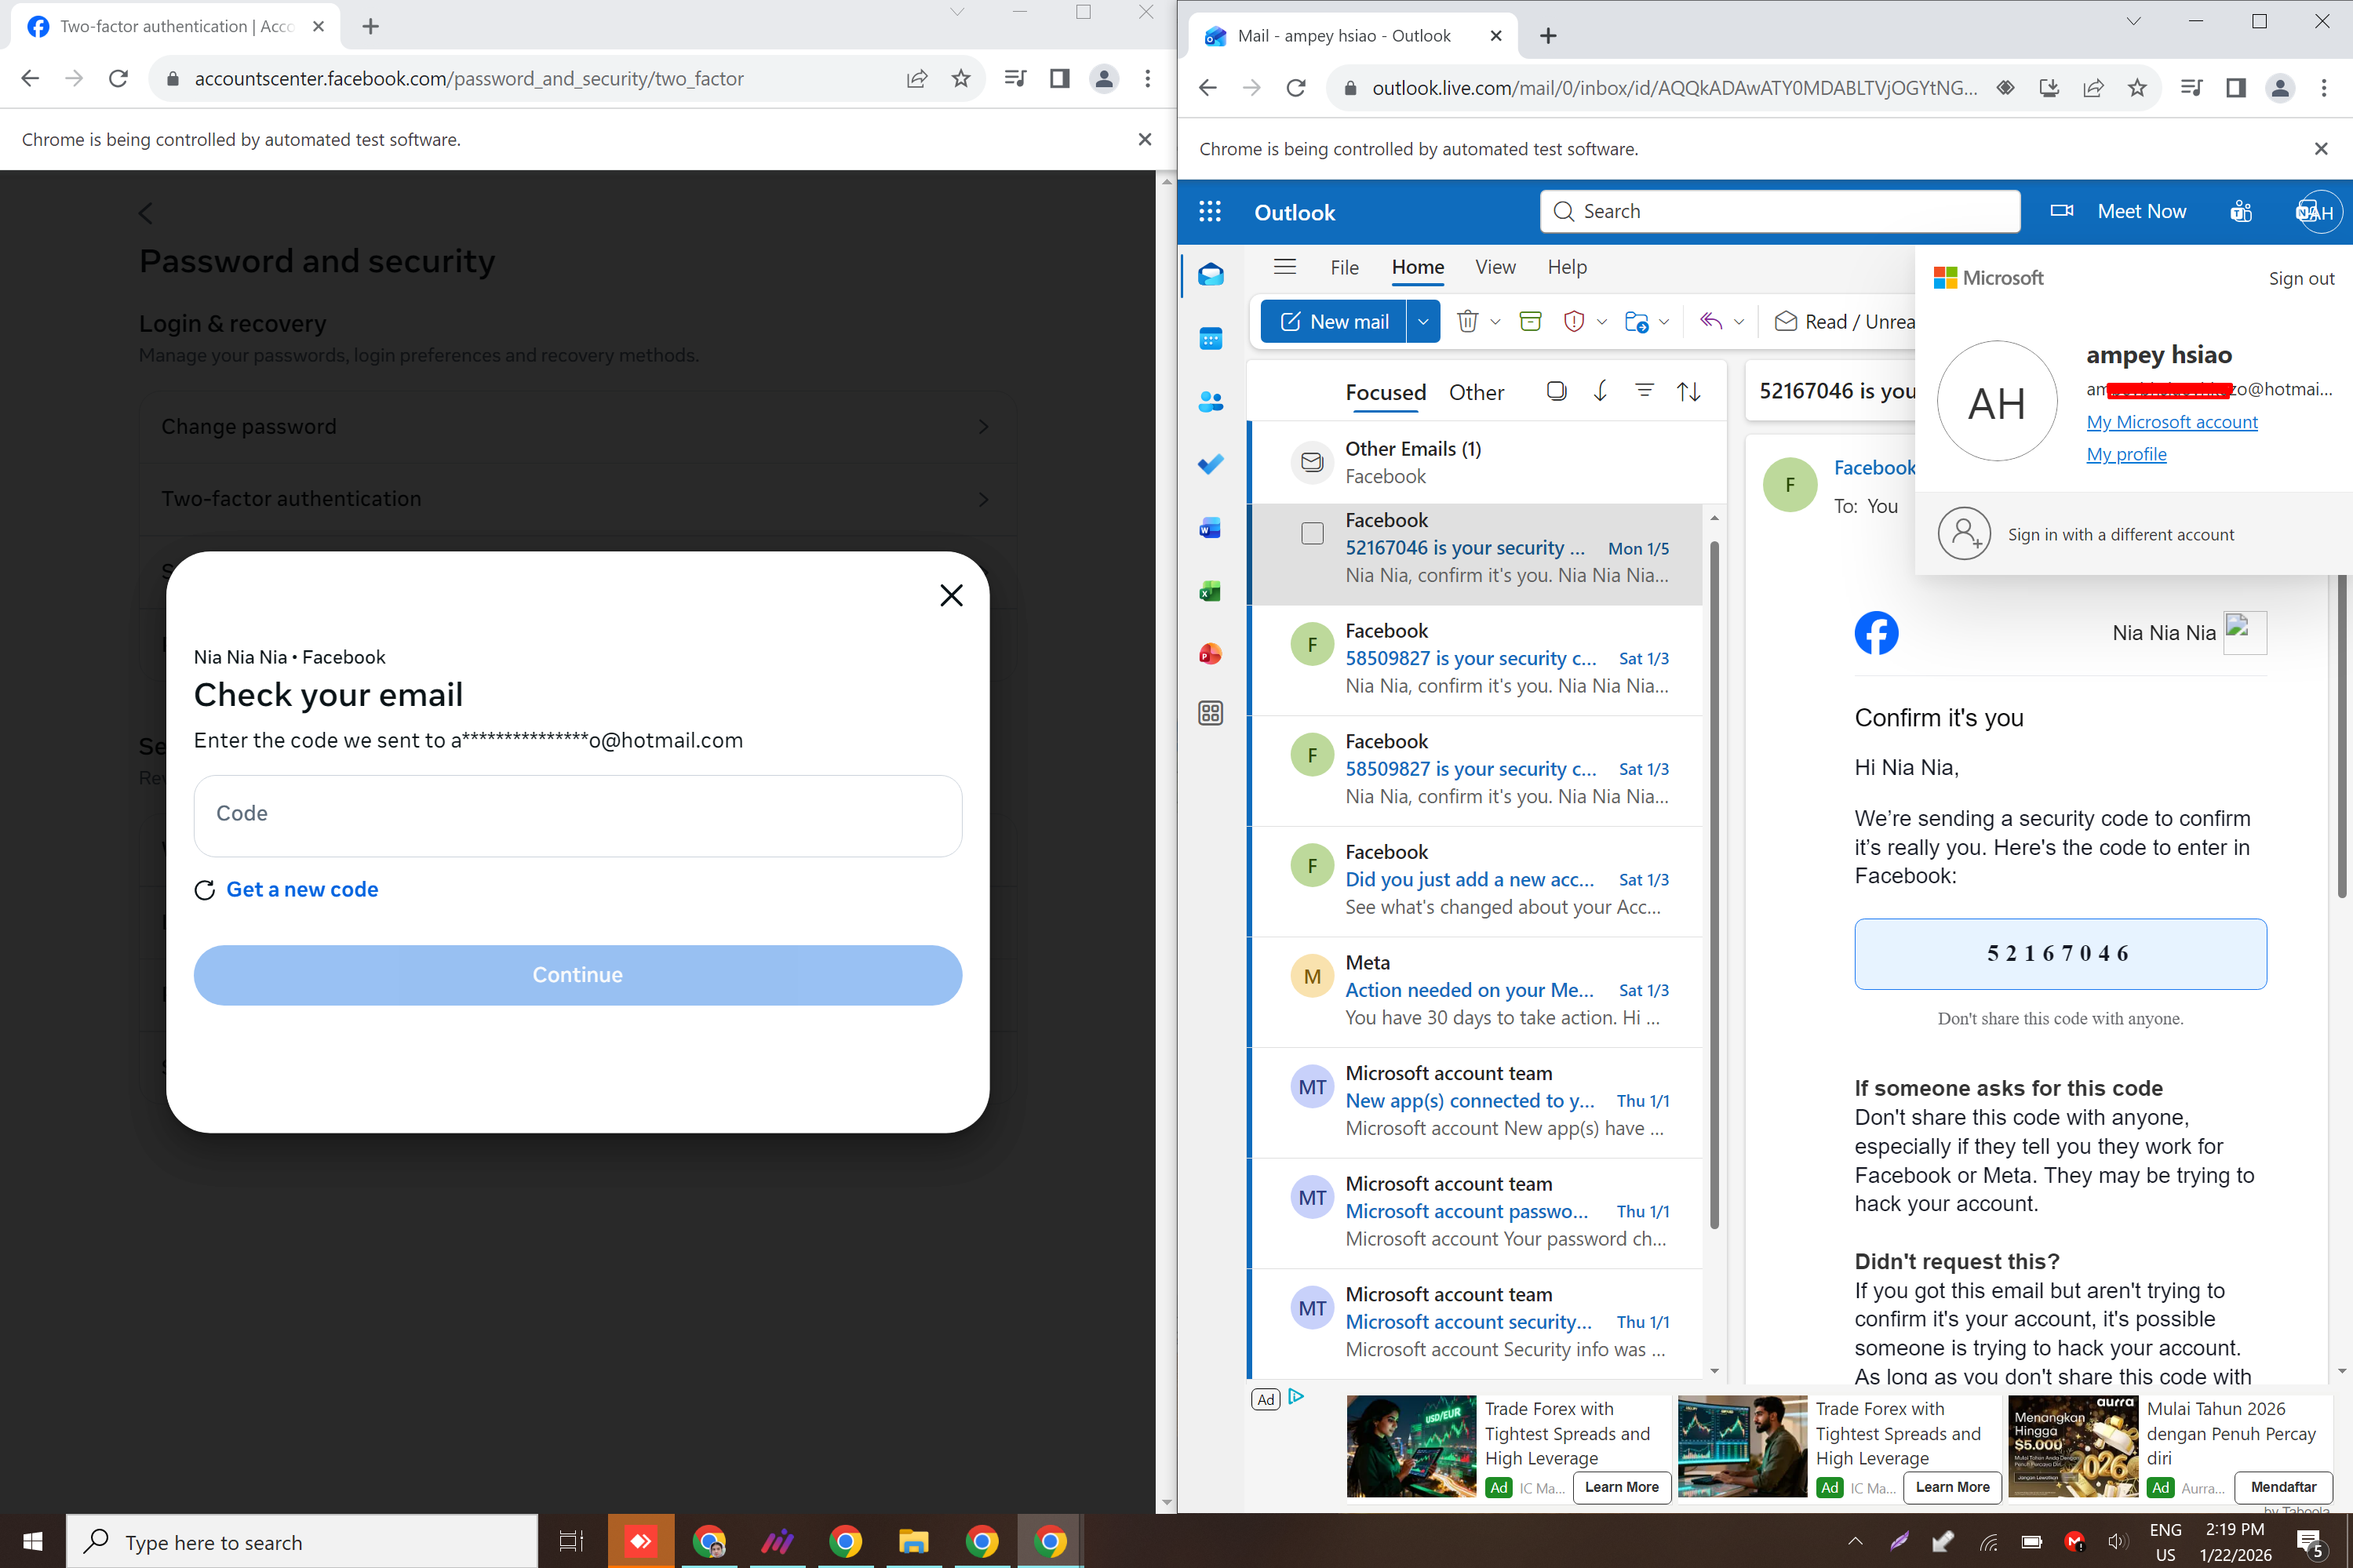
Task: Click the Sort arrows icon in message list
Action: coord(1689,391)
